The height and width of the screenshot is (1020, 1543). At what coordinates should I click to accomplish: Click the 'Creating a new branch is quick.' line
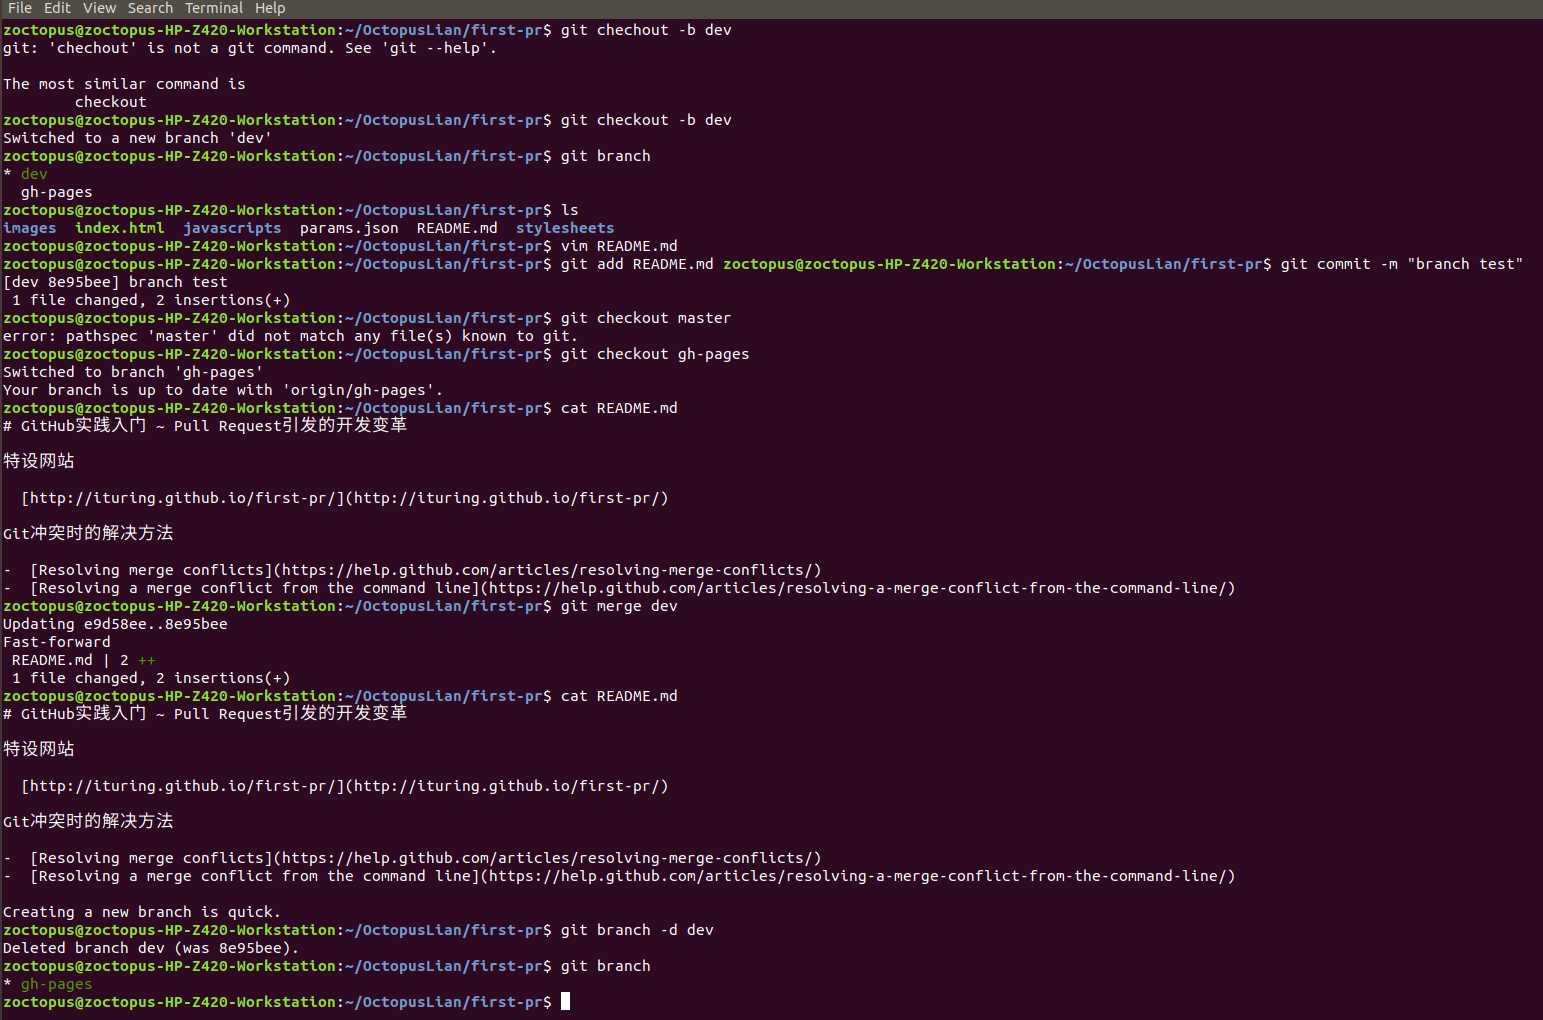pos(142,912)
